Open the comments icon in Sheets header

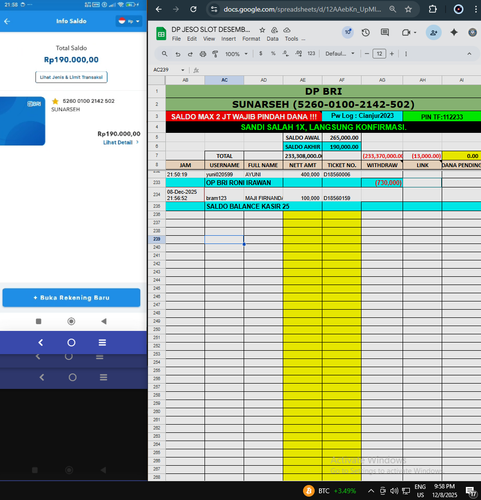[385, 32]
